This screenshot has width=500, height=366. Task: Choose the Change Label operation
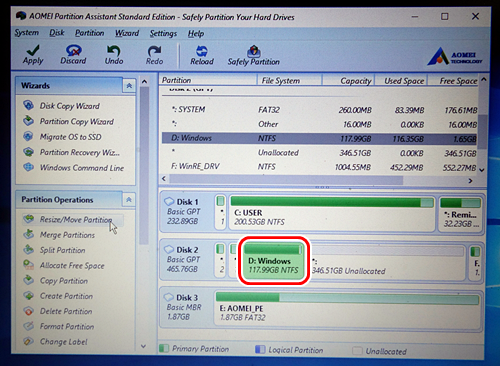(55, 342)
